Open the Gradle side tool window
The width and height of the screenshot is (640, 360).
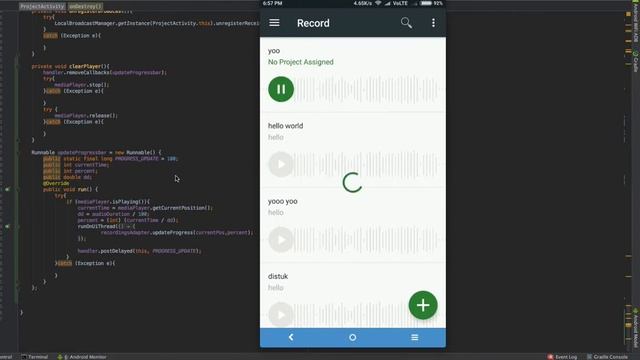click(x=636, y=61)
